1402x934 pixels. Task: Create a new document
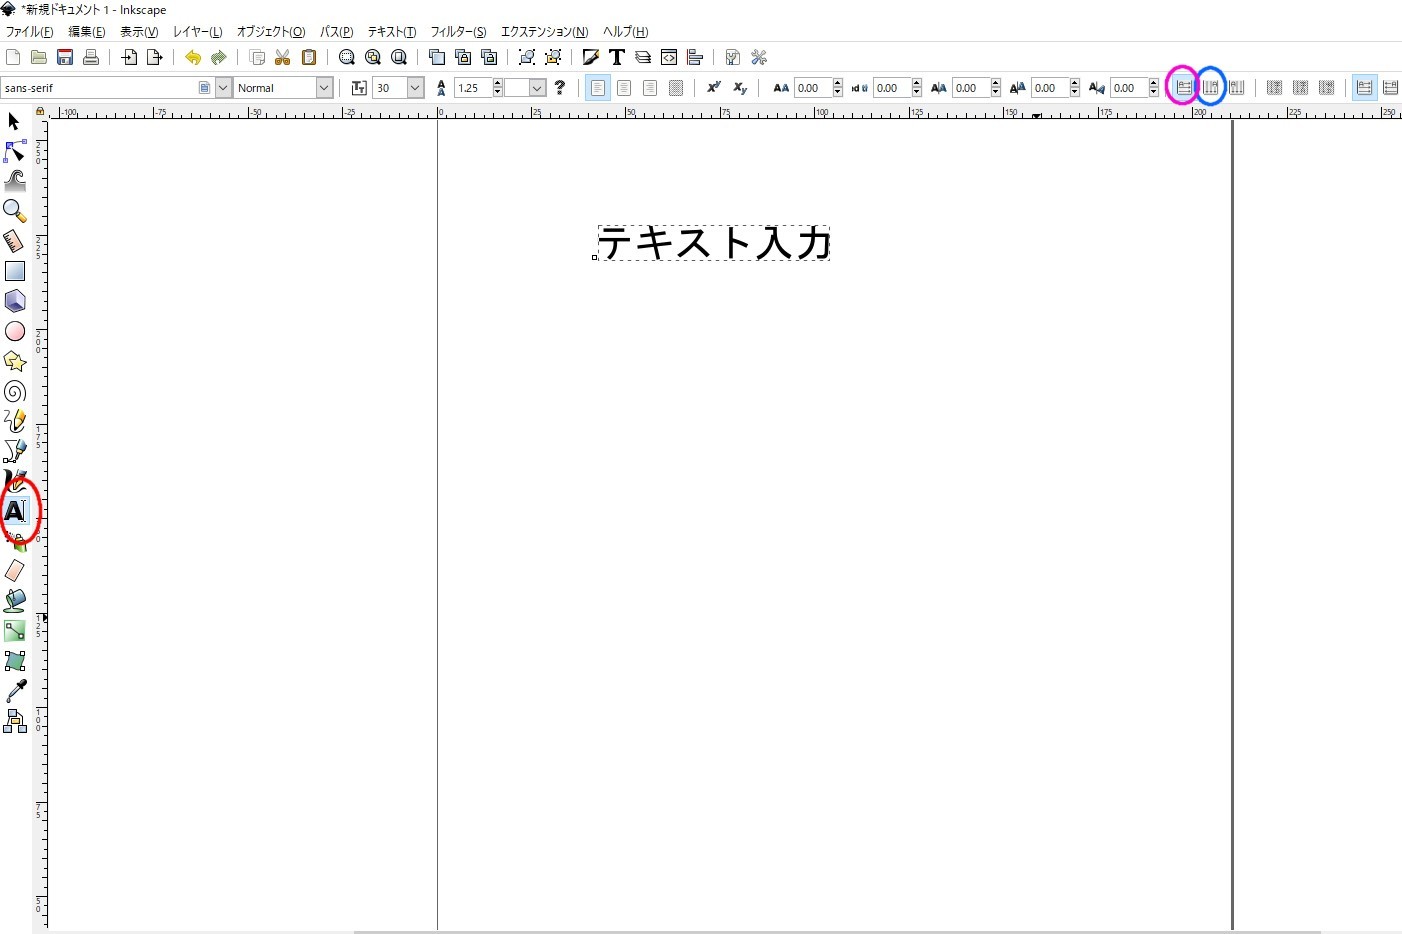coord(13,58)
